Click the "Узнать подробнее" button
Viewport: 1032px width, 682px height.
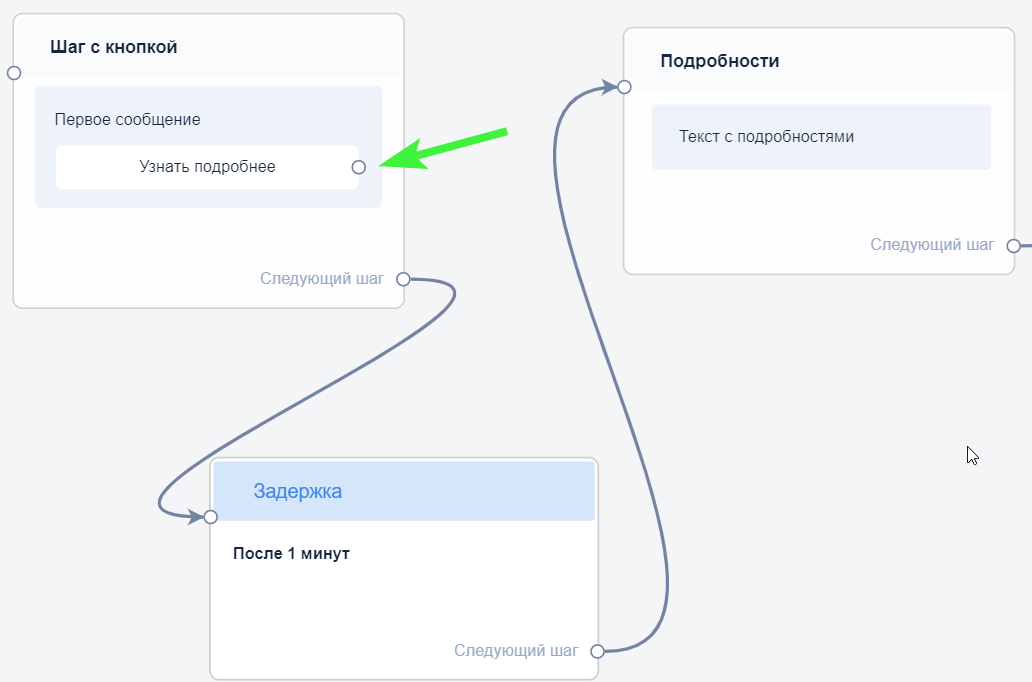click(x=207, y=167)
